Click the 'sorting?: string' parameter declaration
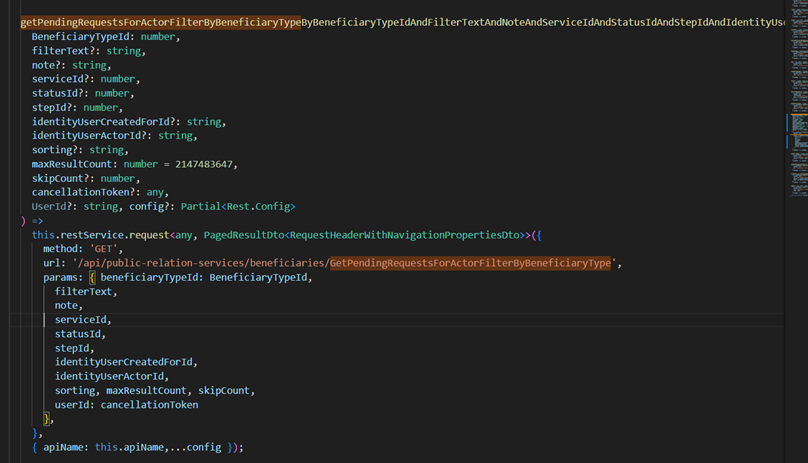Screen dimensions: 808x463 click(x=79, y=150)
